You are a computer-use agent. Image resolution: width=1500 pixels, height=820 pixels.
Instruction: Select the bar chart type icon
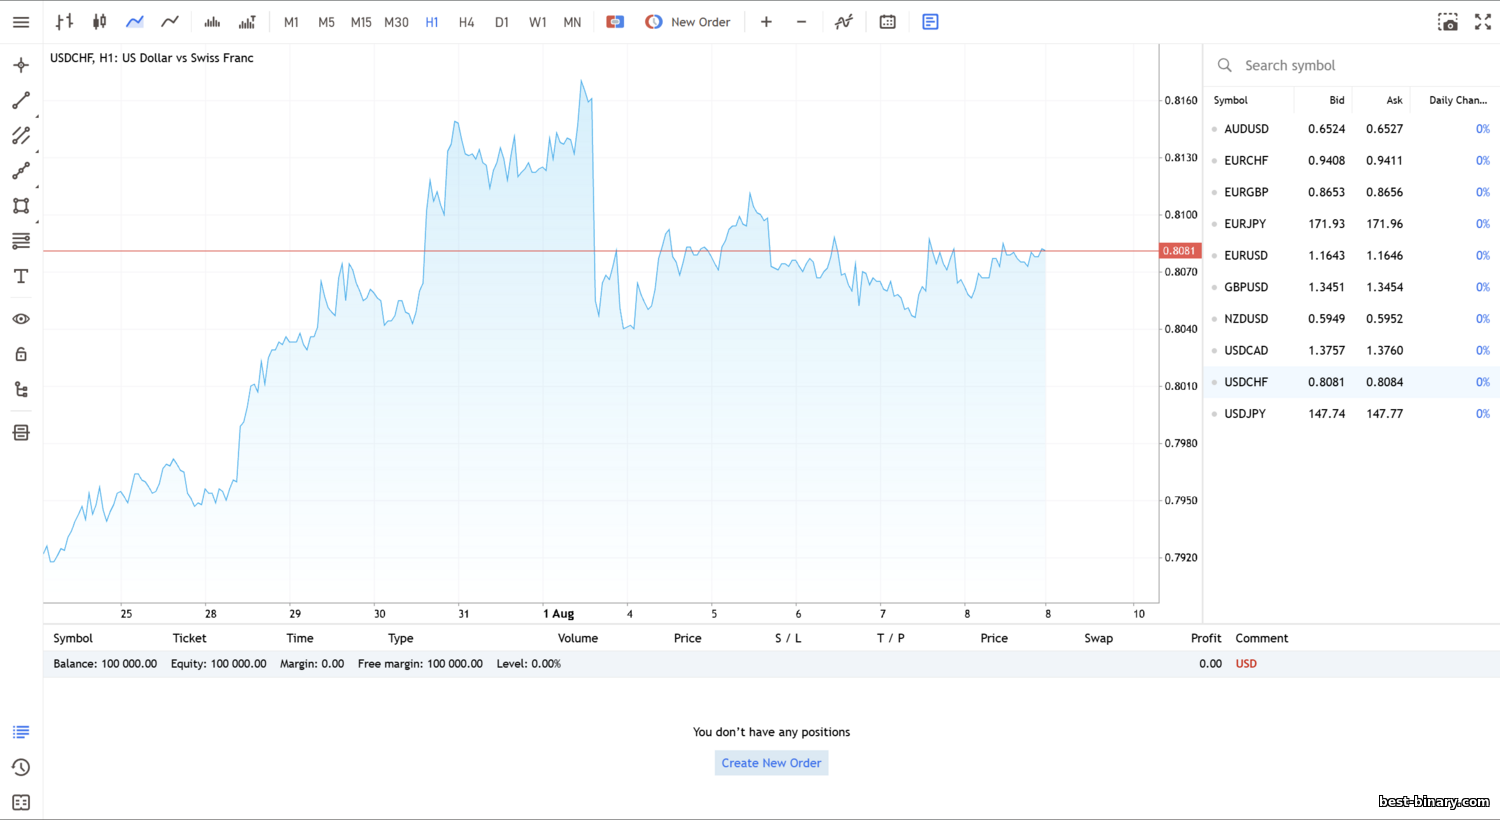point(64,22)
